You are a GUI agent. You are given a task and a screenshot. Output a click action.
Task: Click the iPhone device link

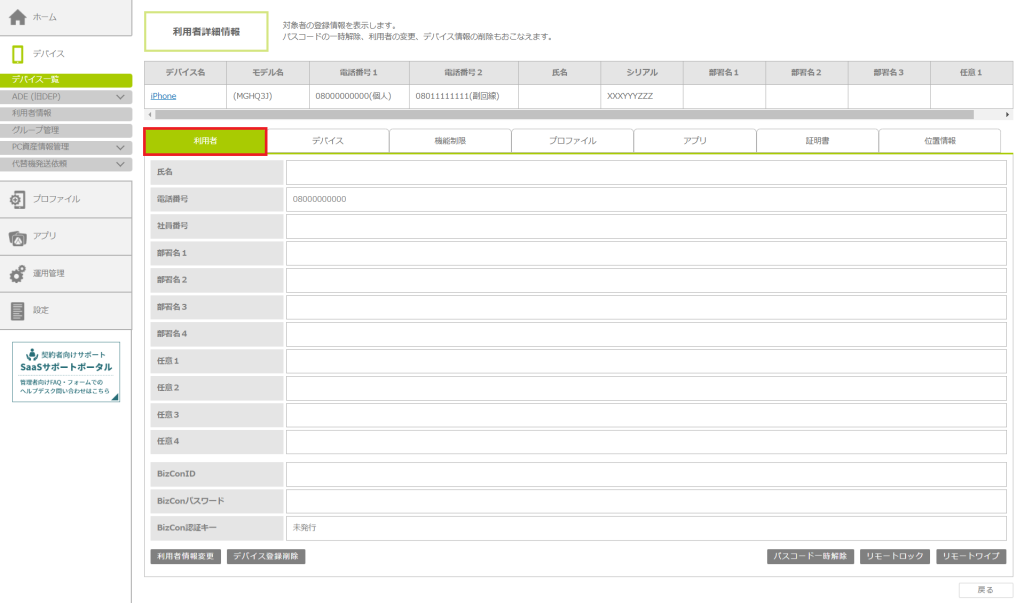(163, 96)
